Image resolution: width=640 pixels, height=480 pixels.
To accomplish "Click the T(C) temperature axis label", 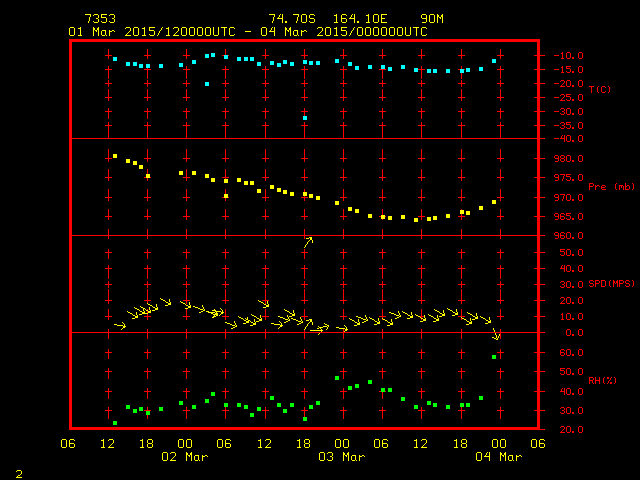I will click(x=599, y=90).
